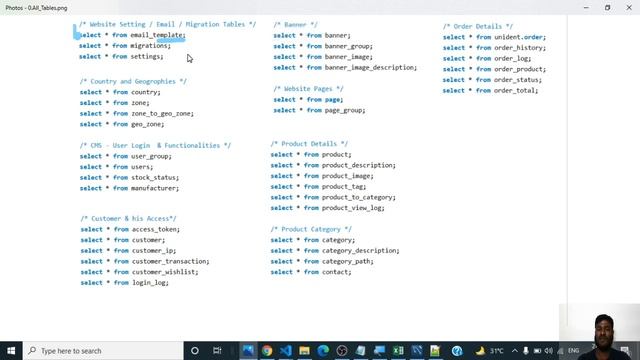The height and width of the screenshot is (360, 640).
Task: Click the taskbar search box
Action: 103,351
